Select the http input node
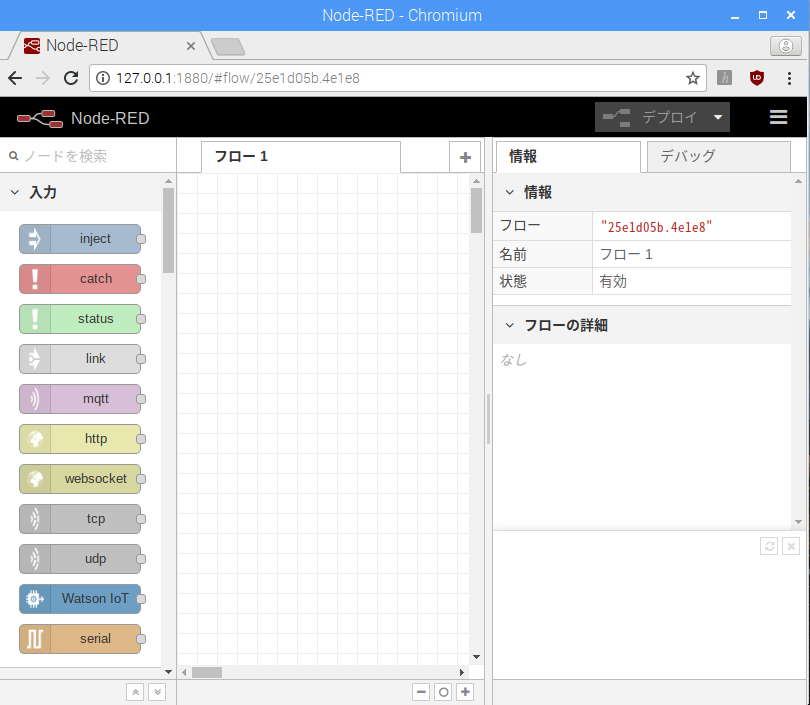Image resolution: width=810 pixels, height=705 pixels. (80, 439)
